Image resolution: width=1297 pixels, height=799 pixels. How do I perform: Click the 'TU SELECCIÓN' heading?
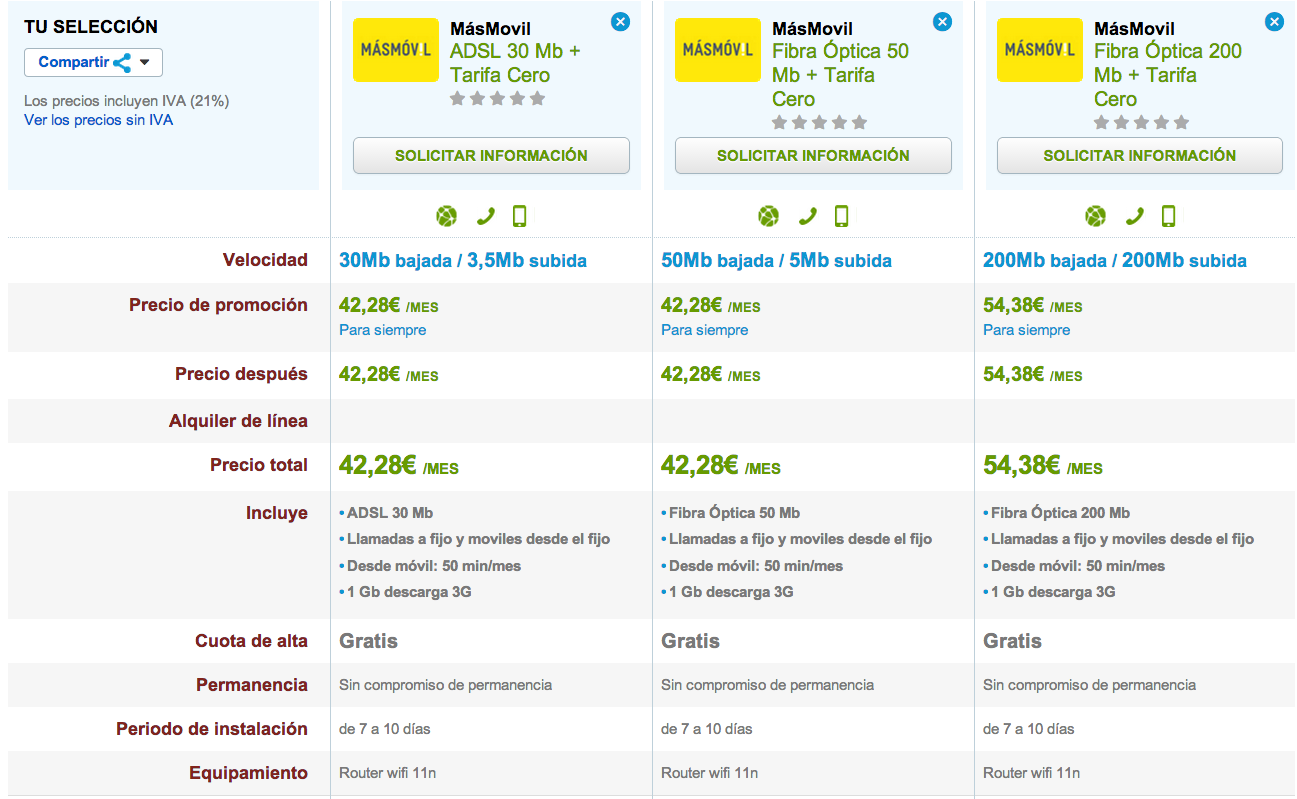pos(91,27)
